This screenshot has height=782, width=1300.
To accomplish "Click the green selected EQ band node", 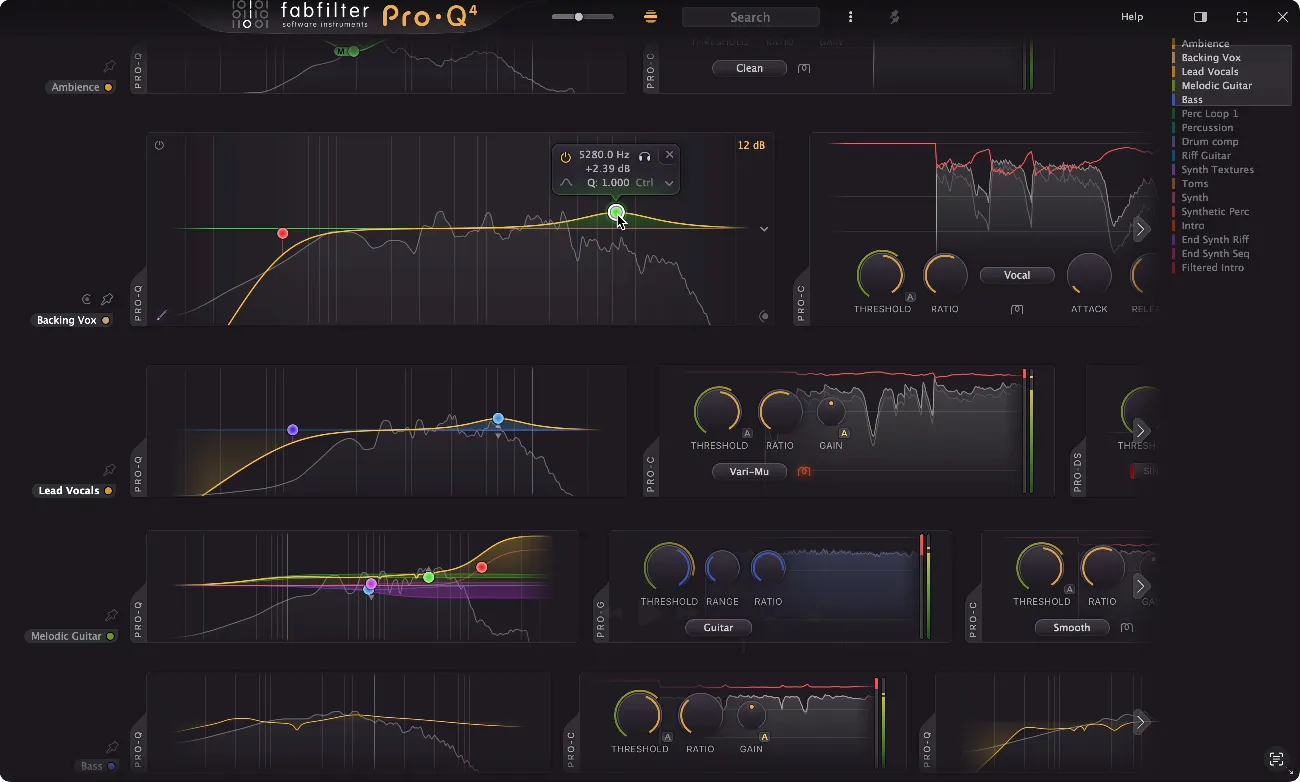I will pos(616,212).
